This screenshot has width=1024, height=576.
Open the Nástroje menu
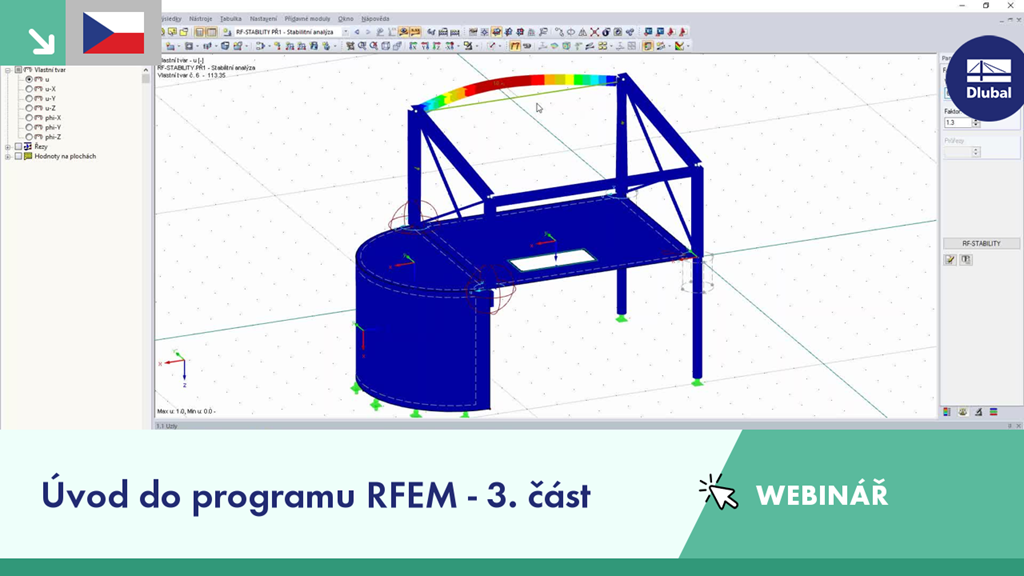tap(200, 19)
